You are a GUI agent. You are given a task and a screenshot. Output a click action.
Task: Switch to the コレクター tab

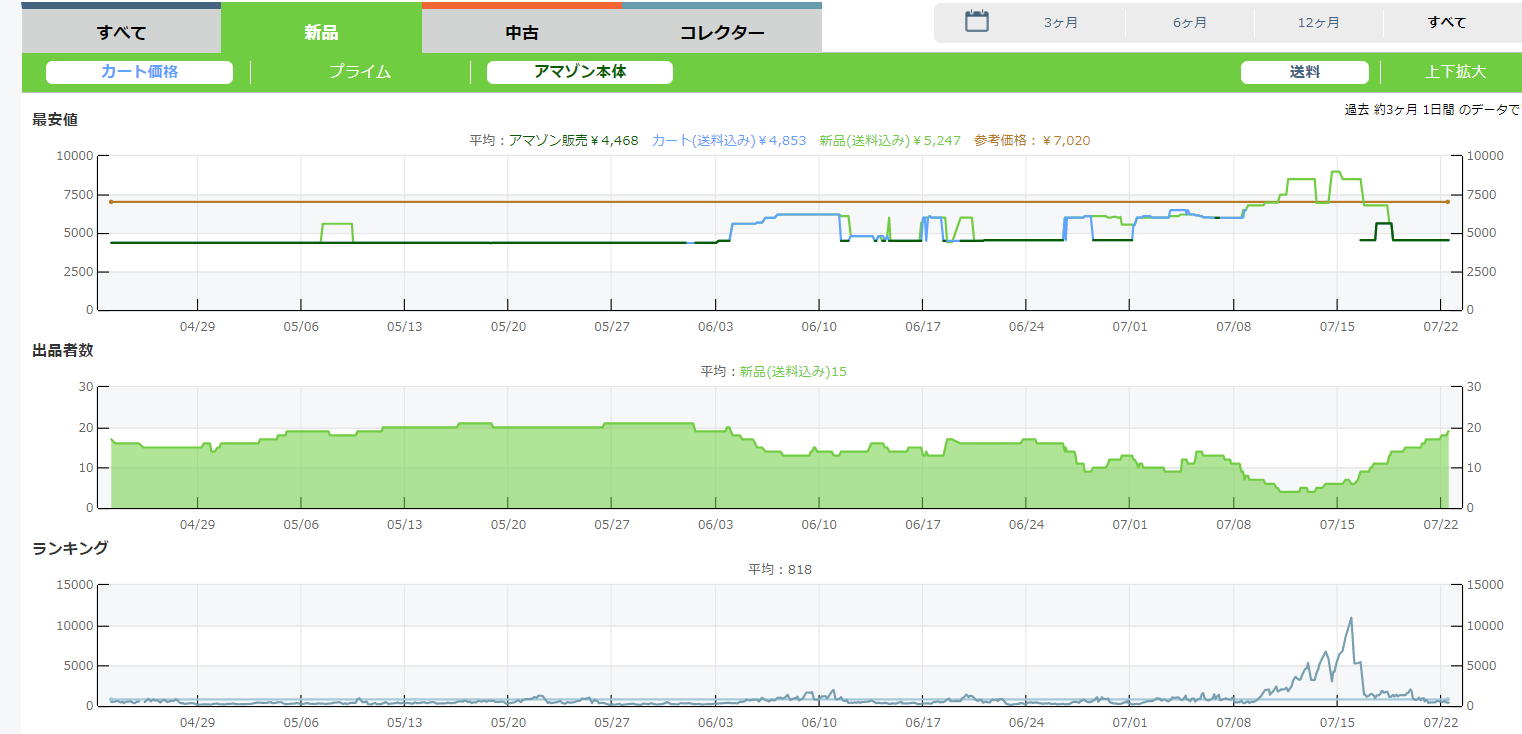pyautogui.click(x=721, y=32)
